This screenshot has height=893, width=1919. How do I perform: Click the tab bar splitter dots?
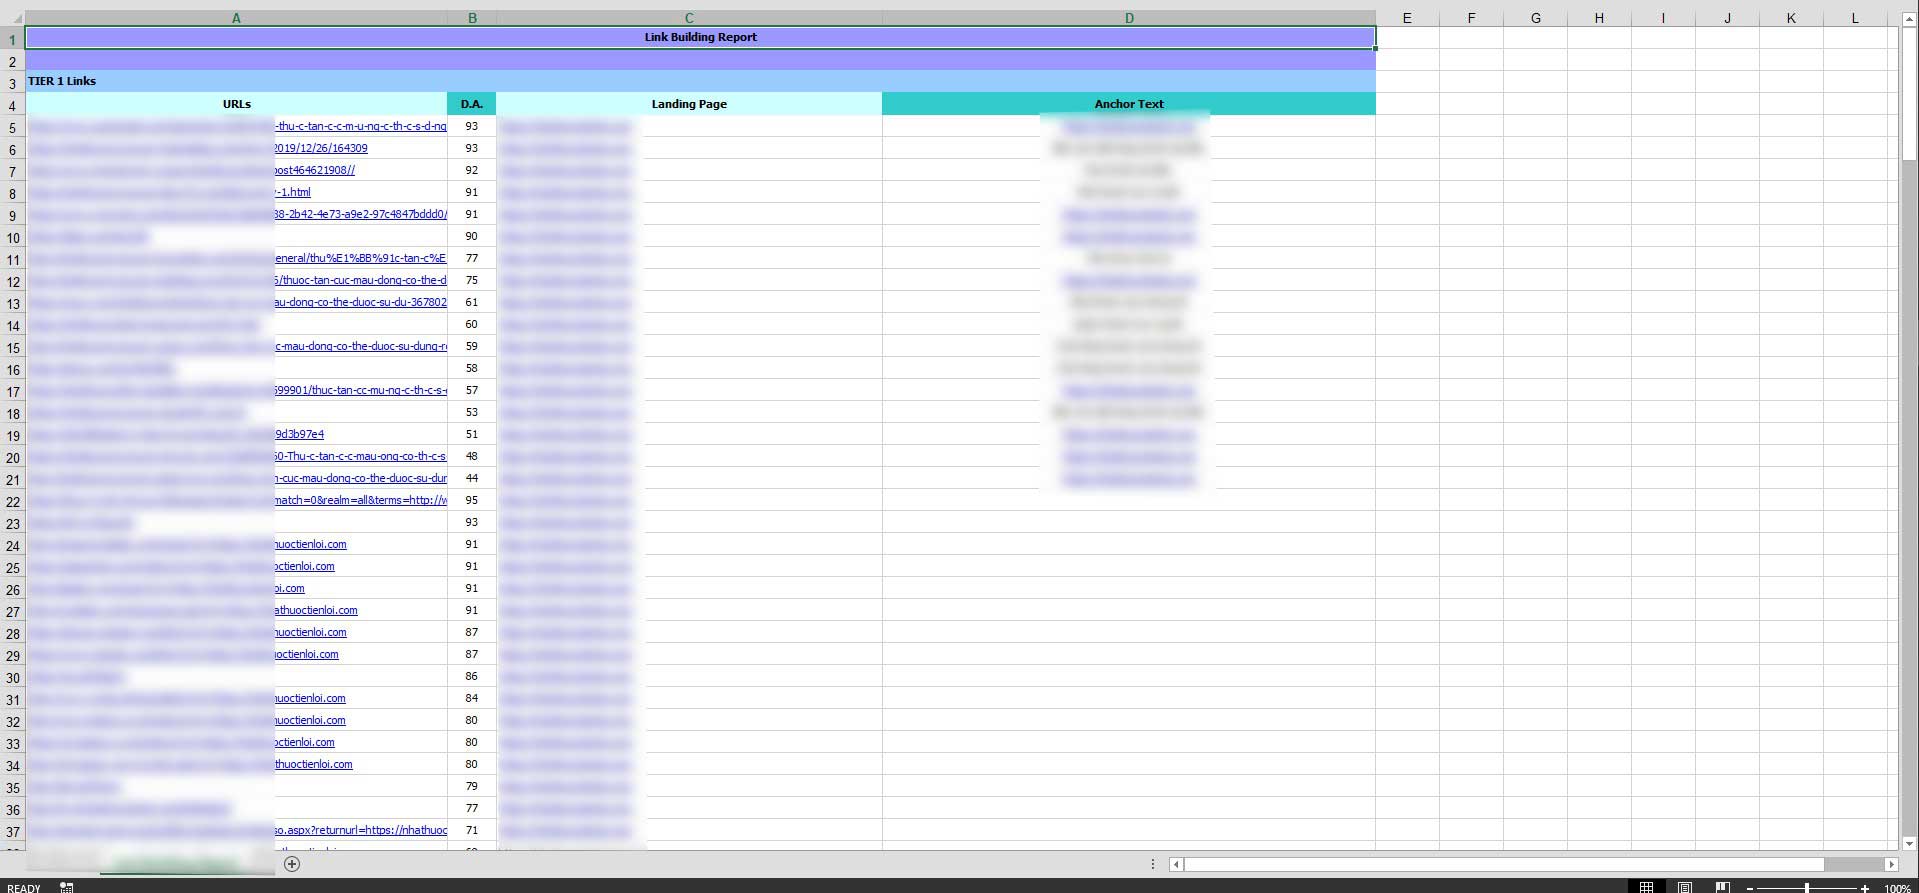pos(1152,864)
